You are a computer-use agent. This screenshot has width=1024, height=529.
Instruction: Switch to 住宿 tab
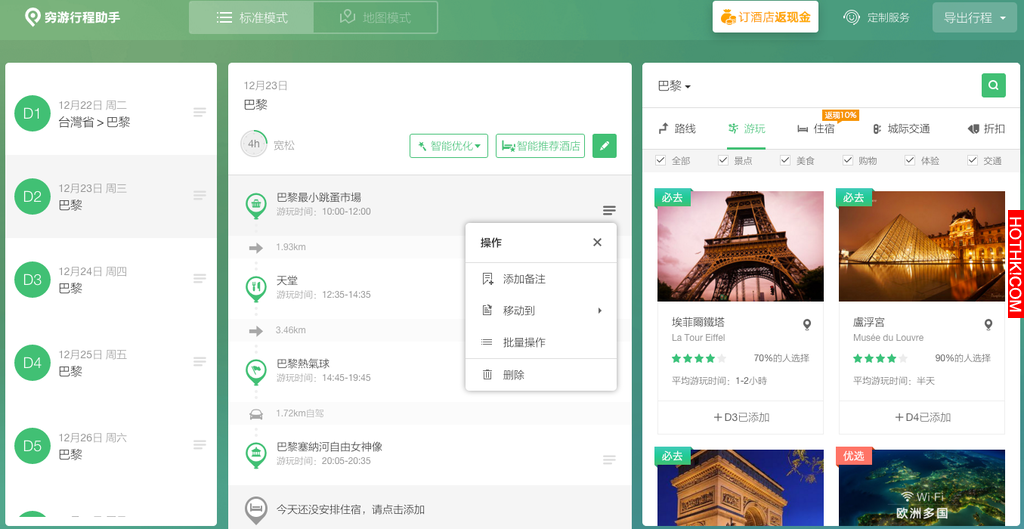pos(816,129)
